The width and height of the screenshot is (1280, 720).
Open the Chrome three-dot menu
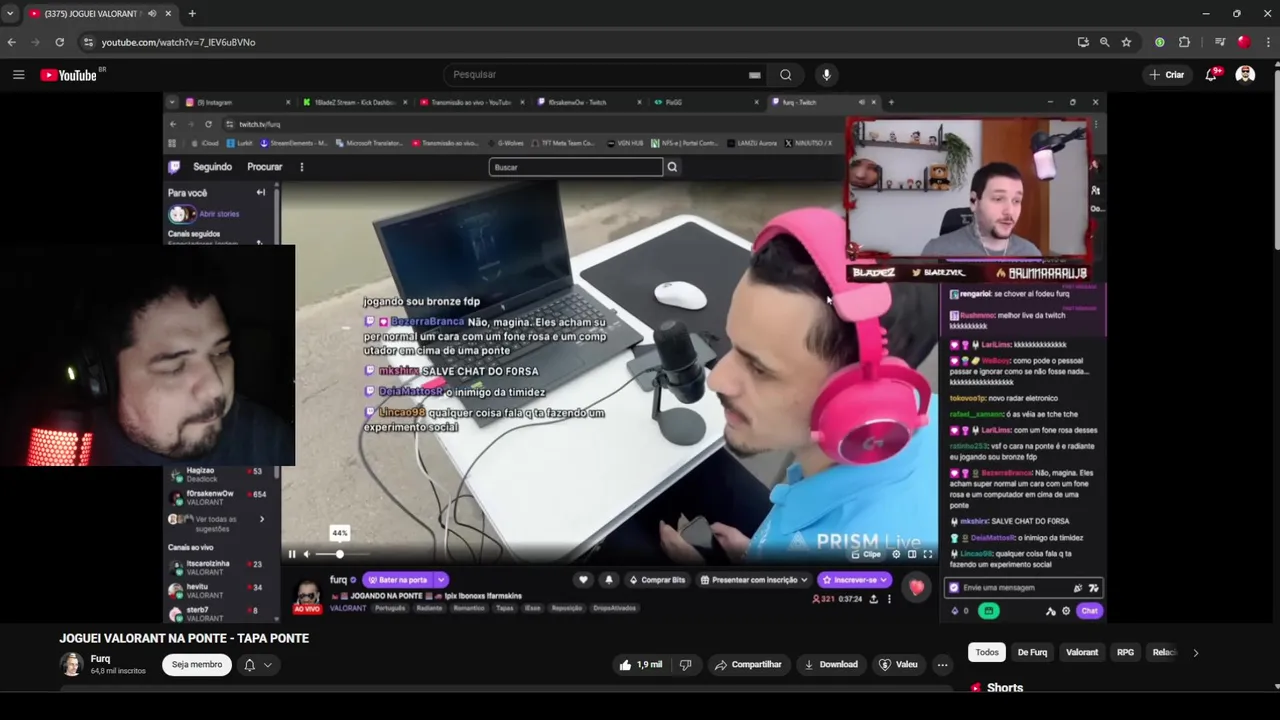click(x=1269, y=42)
